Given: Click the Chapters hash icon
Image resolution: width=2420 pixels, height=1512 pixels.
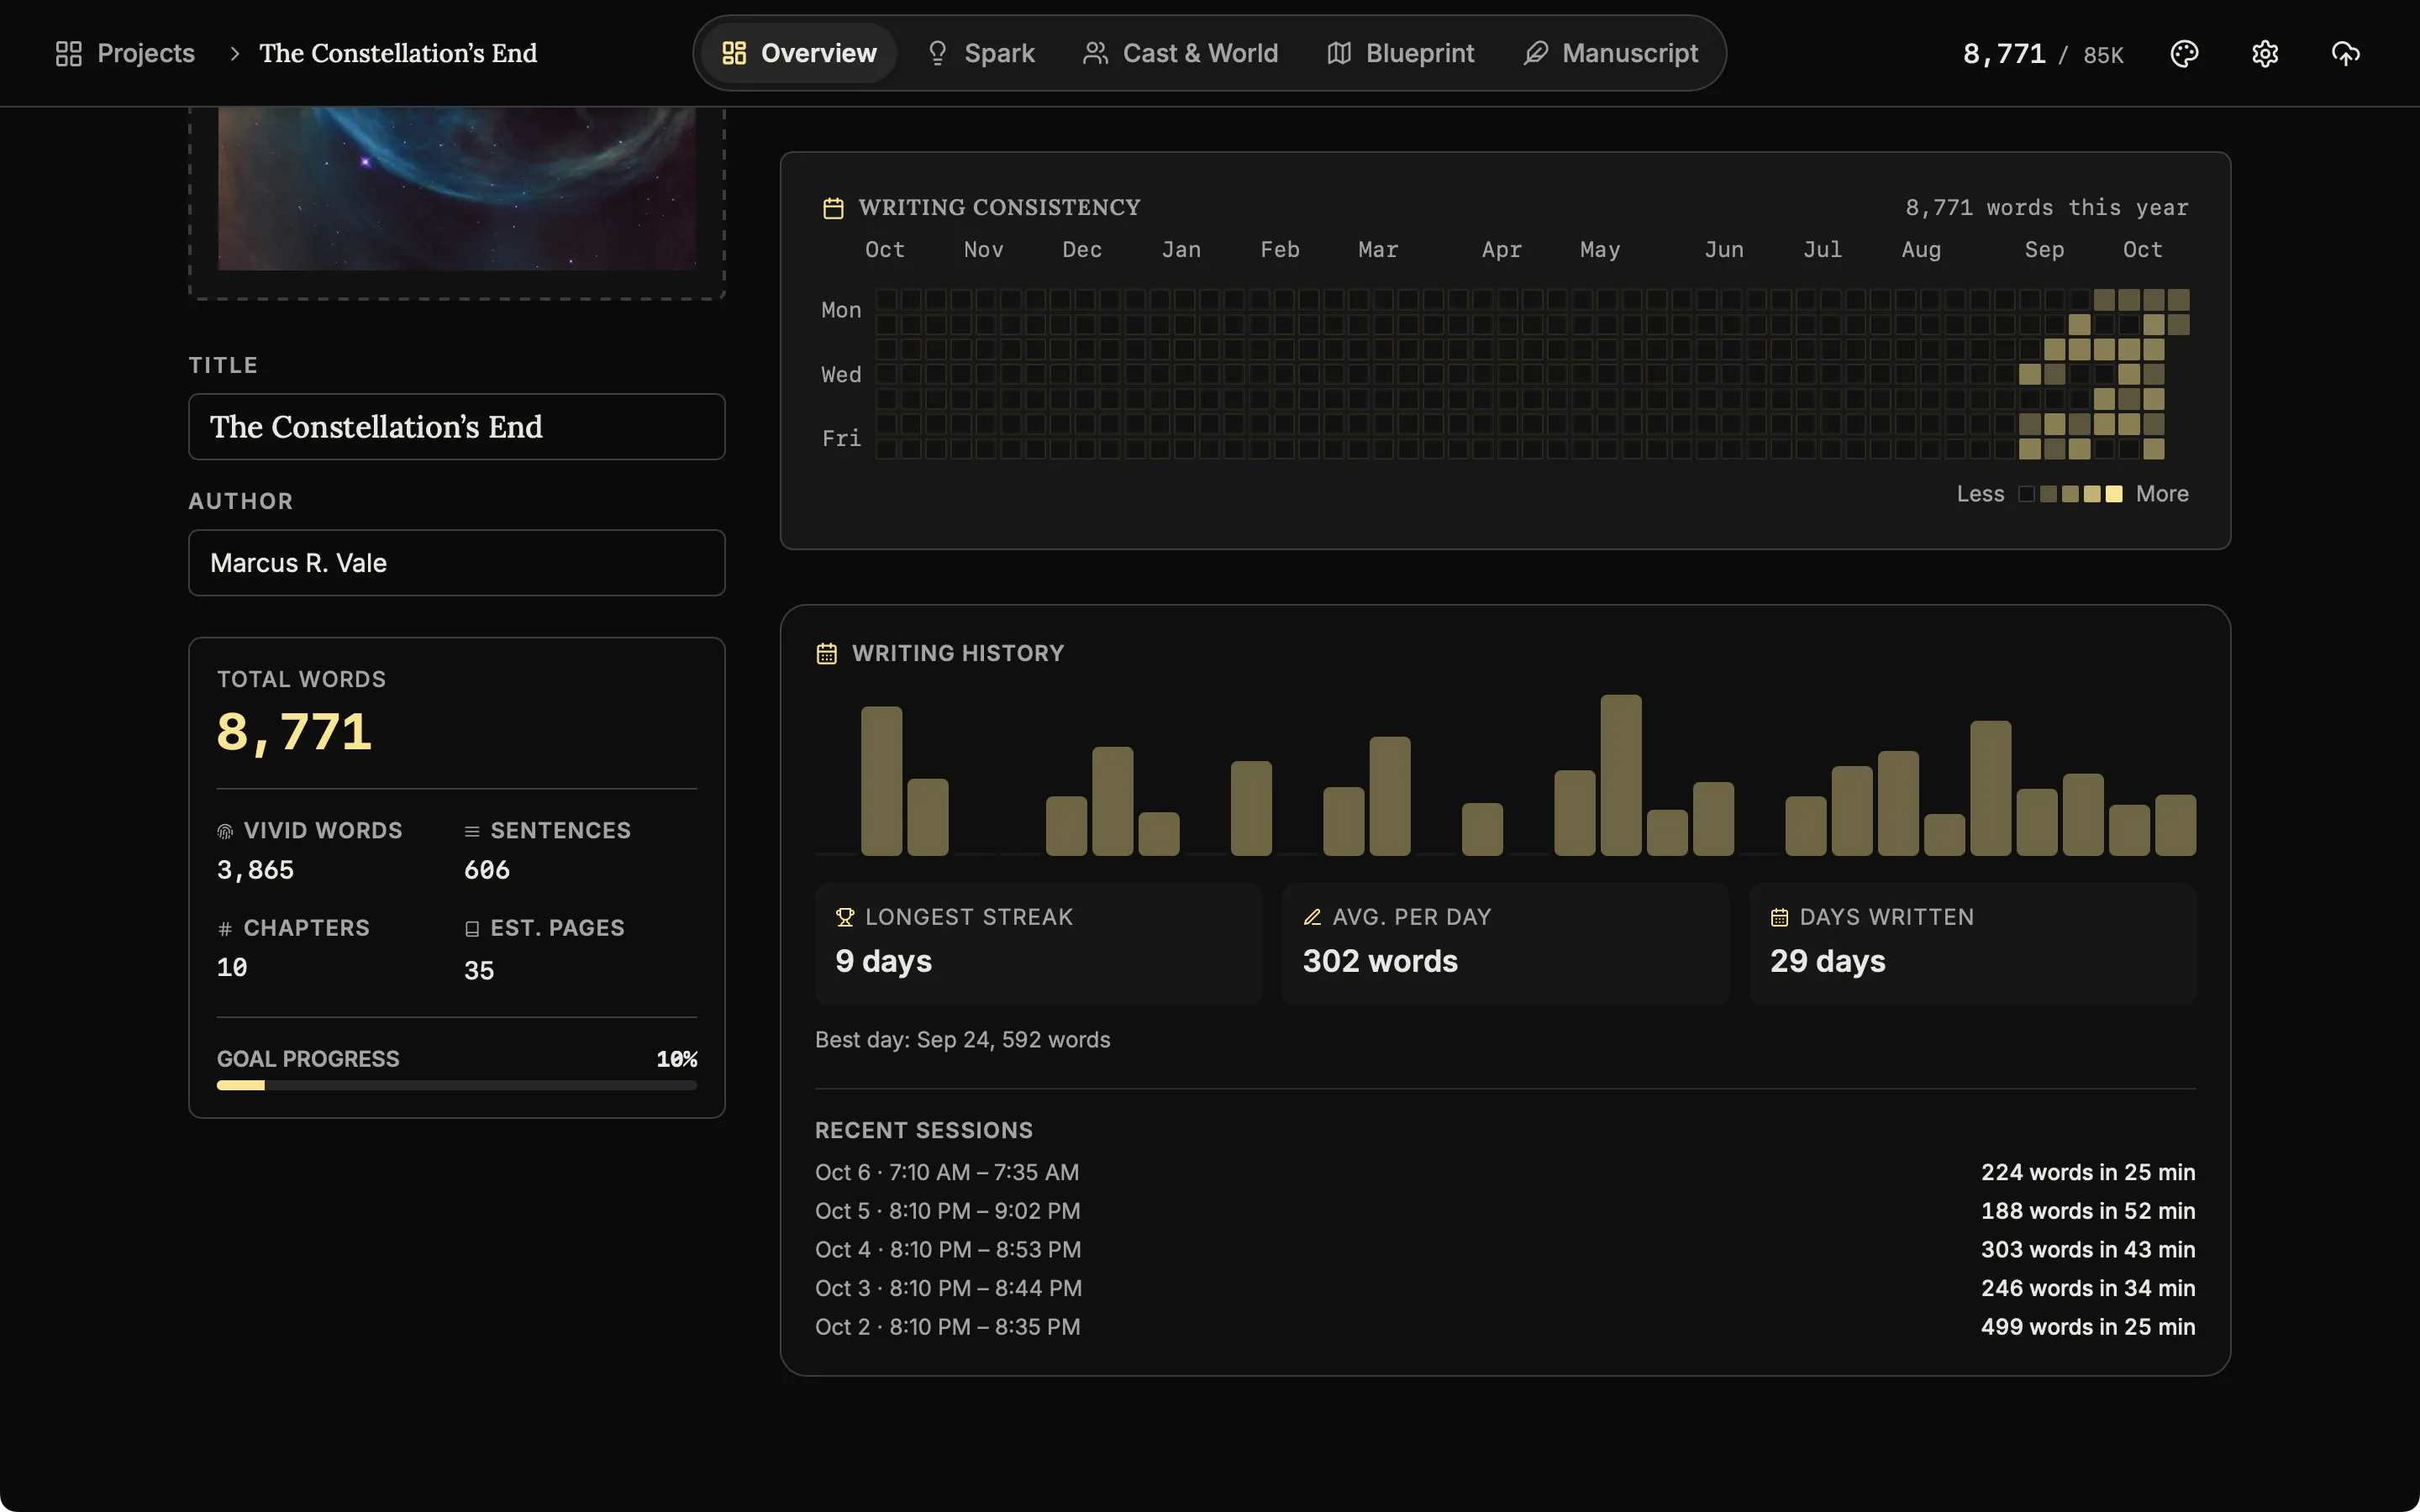Looking at the screenshot, I should tap(225, 929).
